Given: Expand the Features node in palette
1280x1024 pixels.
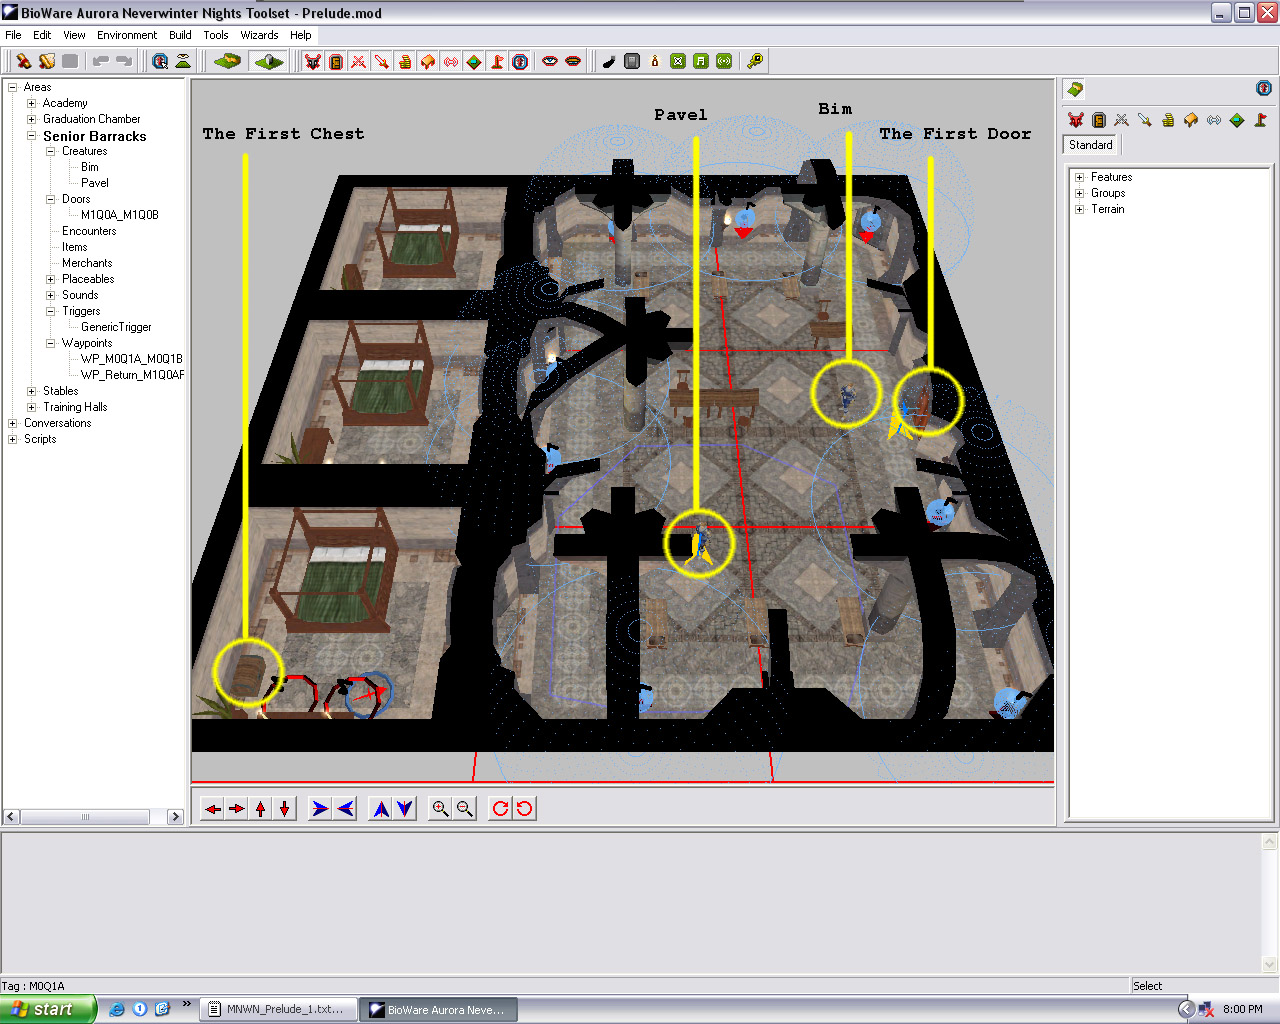Looking at the screenshot, I should point(1080,177).
